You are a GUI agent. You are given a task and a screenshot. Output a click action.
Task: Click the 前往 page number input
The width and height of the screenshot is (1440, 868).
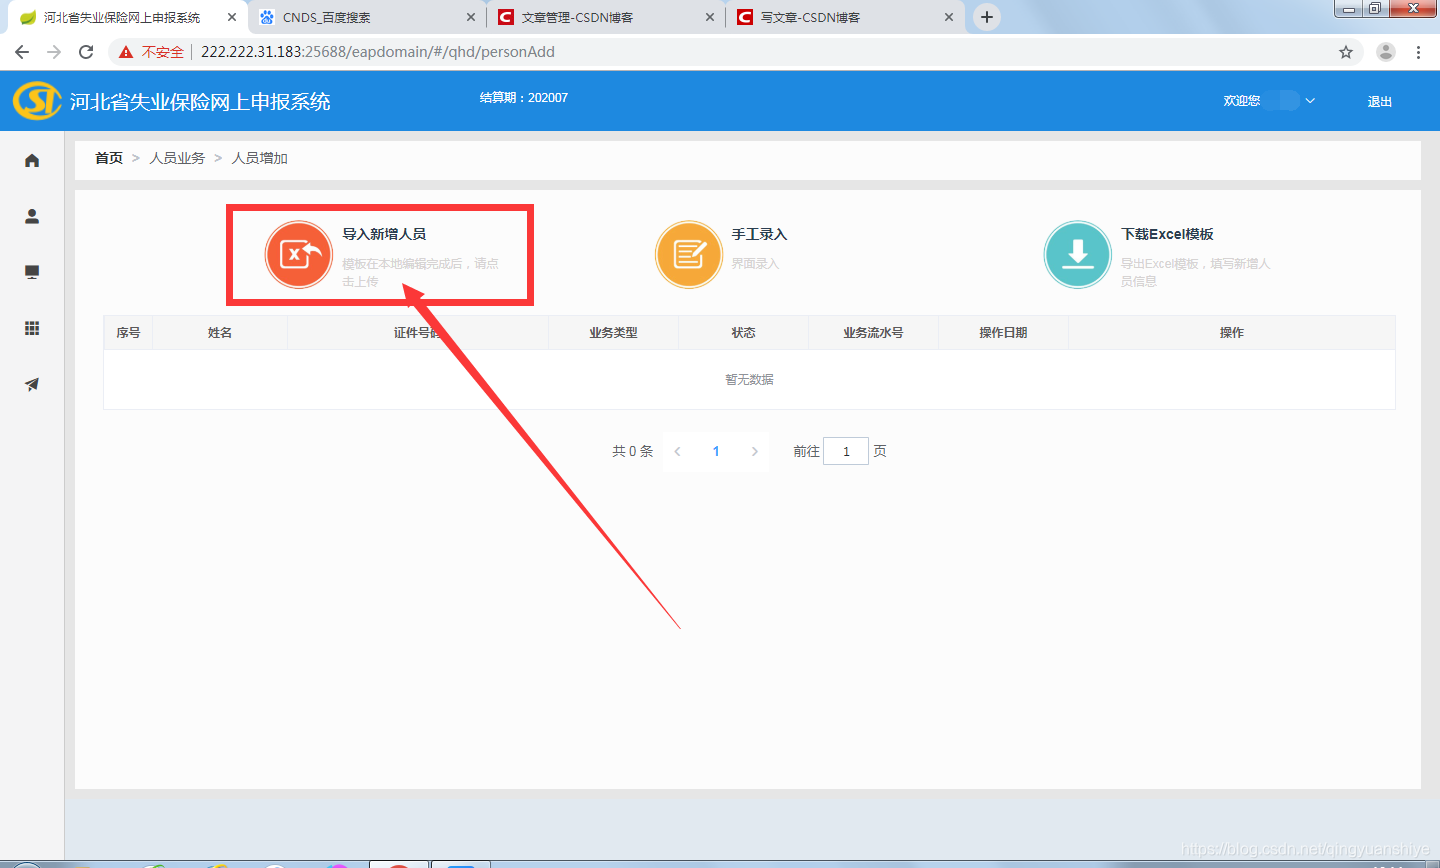846,451
